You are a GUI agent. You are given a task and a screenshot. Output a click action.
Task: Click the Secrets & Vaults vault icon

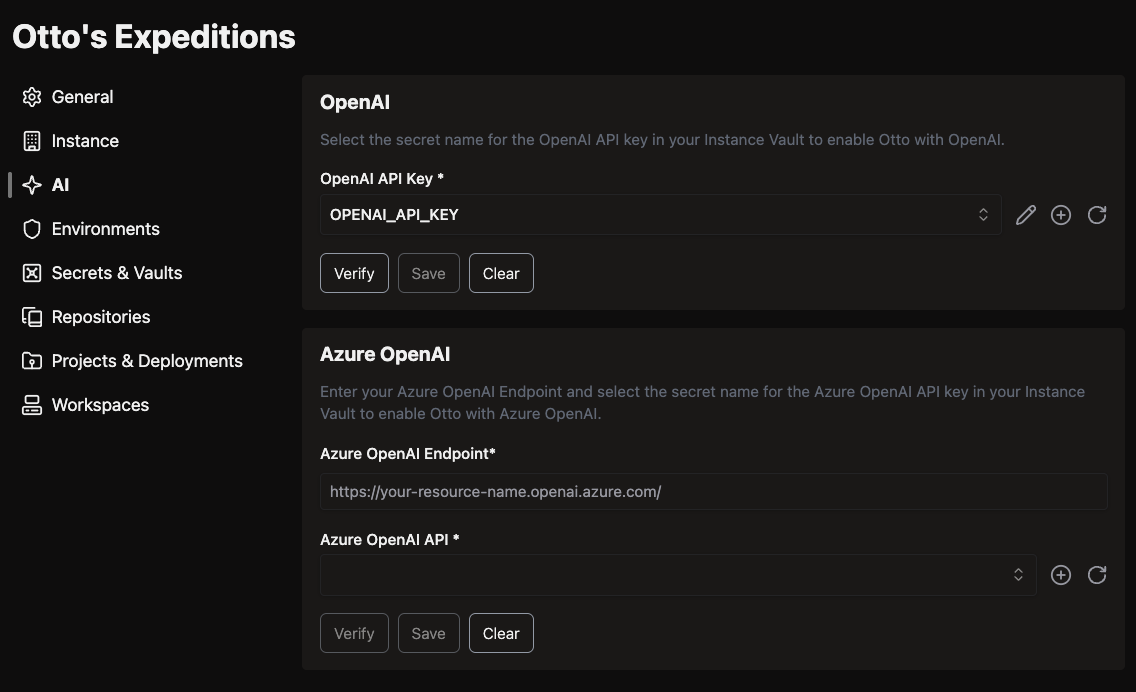[x=32, y=273]
